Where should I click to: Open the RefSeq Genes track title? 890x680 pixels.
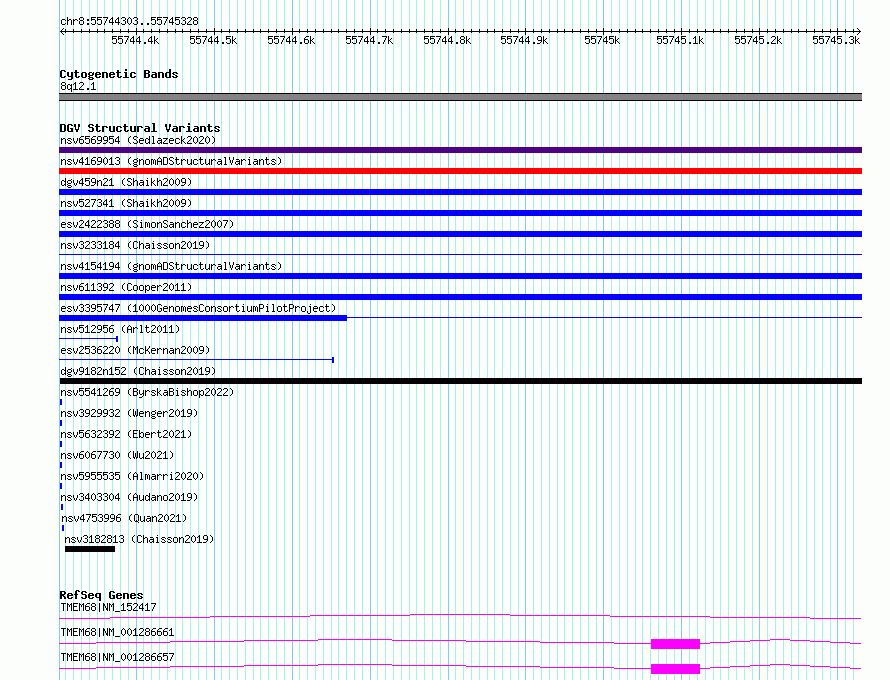101,595
